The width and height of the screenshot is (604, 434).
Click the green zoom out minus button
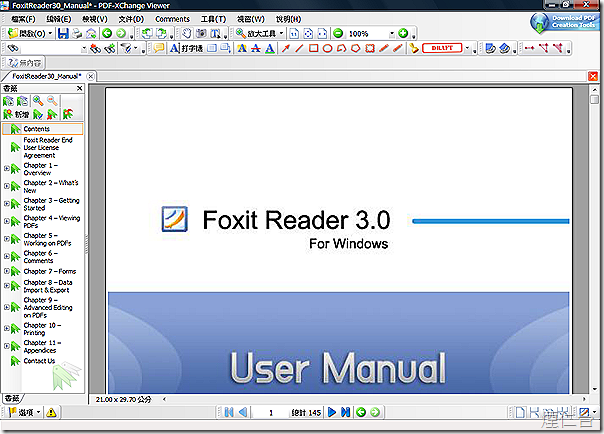pos(338,34)
